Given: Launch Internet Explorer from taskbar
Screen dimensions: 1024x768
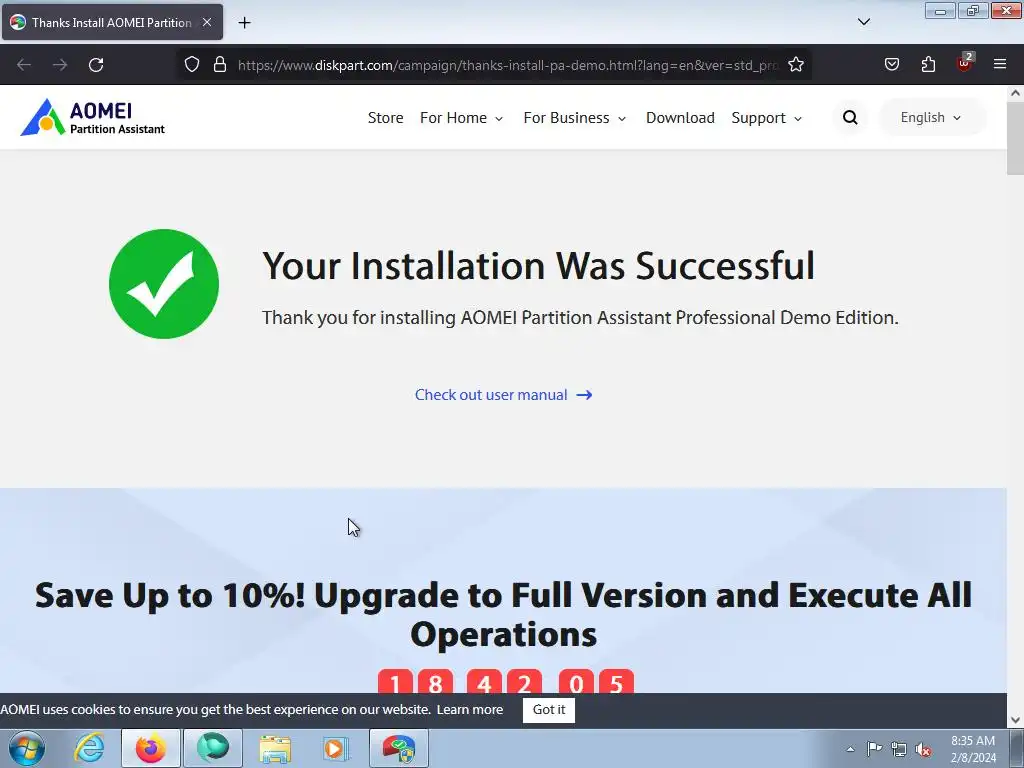Looking at the screenshot, I should tap(89, 748).
